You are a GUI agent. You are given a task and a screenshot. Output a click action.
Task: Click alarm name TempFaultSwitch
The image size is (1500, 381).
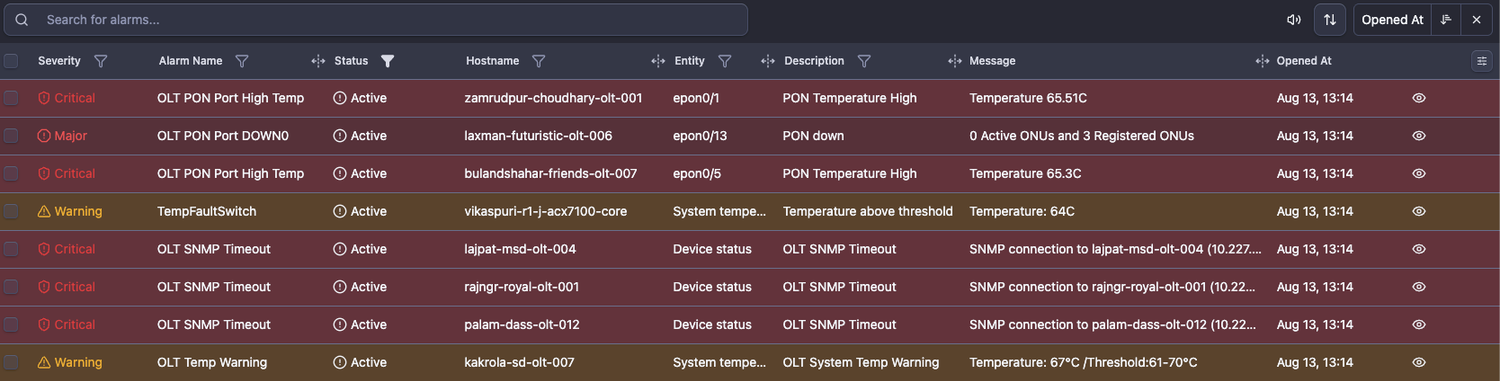tap(207, 212)
